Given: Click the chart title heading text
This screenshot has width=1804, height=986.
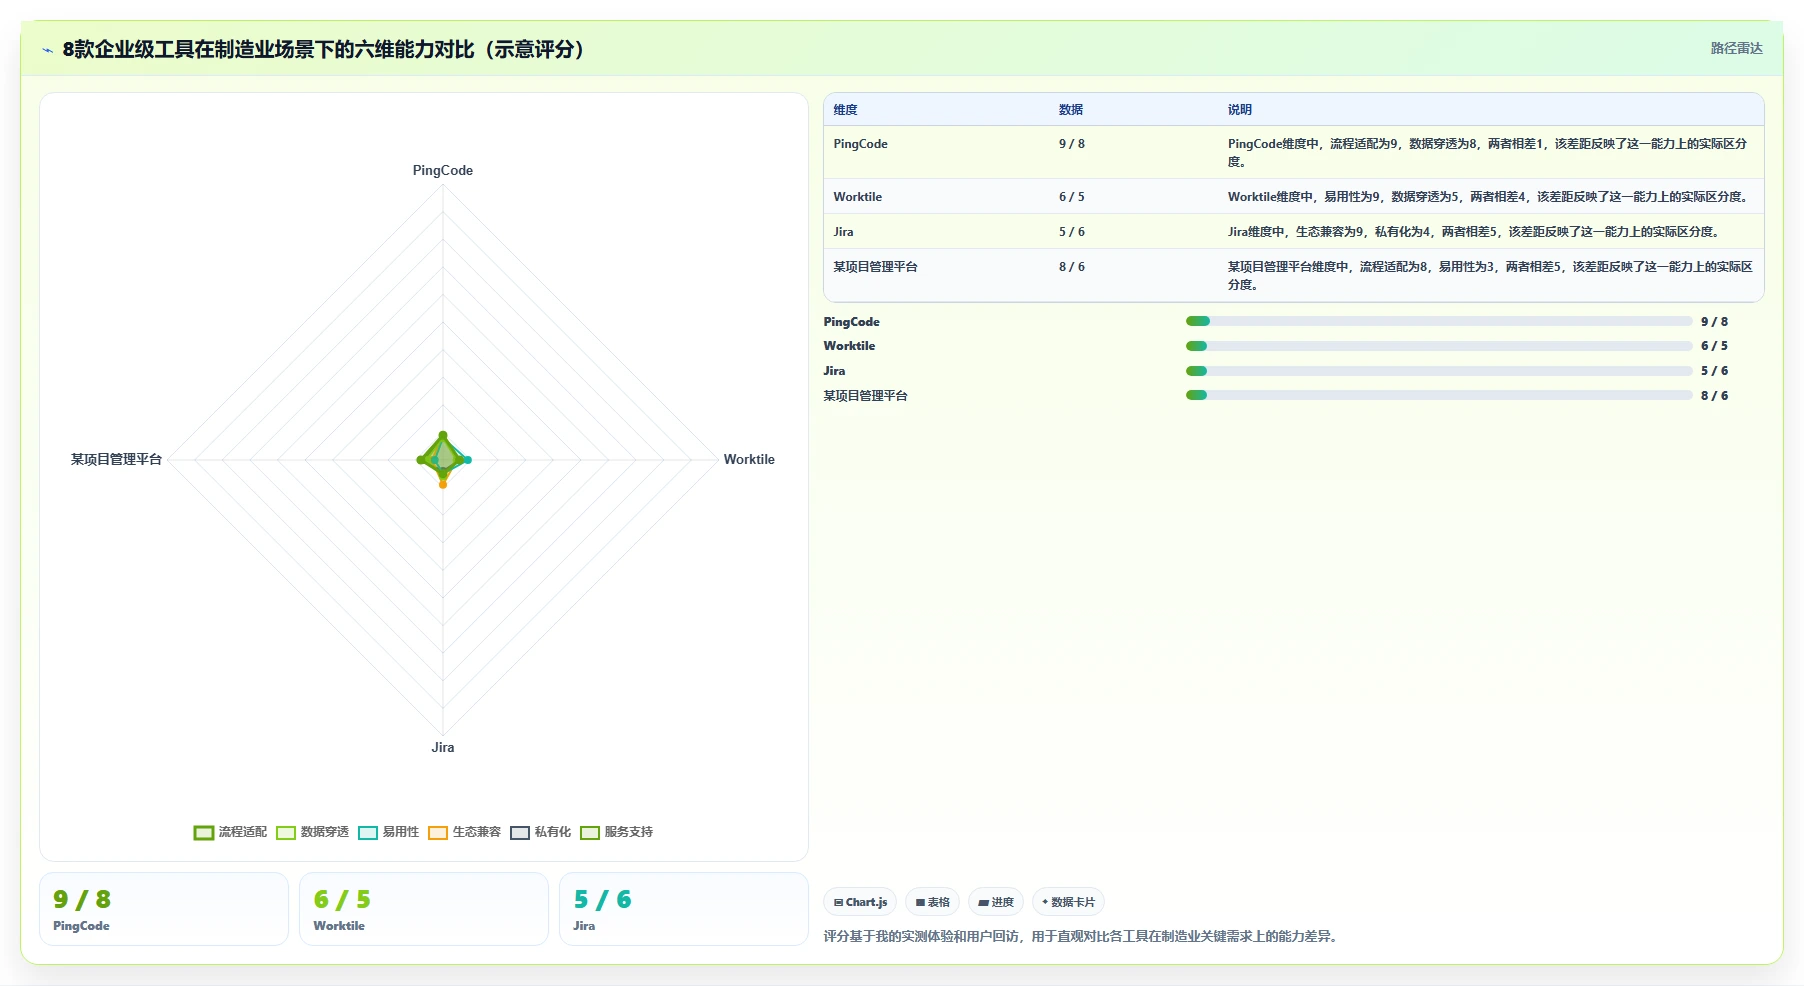Looking at the screenshot, I should click(x=324, y=50).
